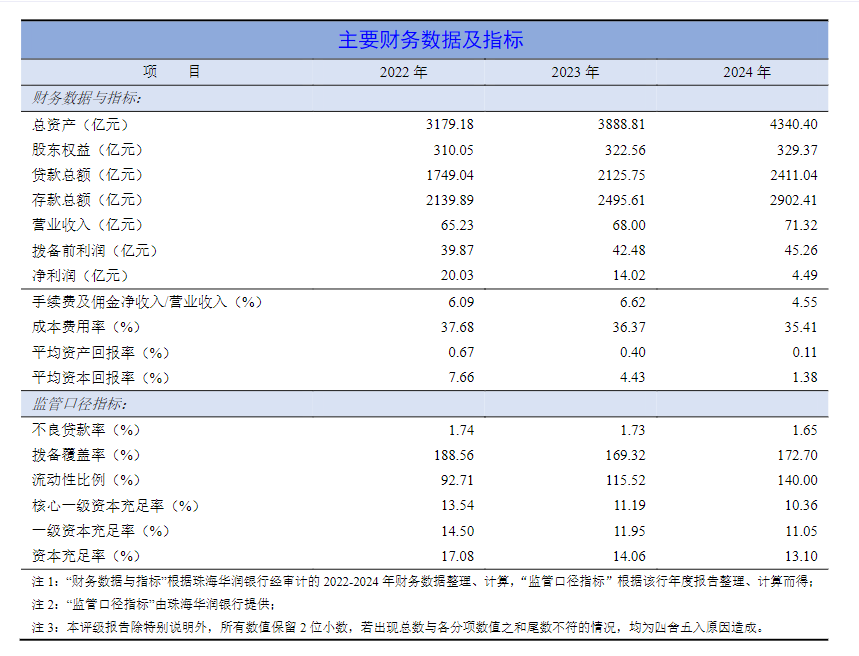Select the 2022年 column header

pos(404,72)
